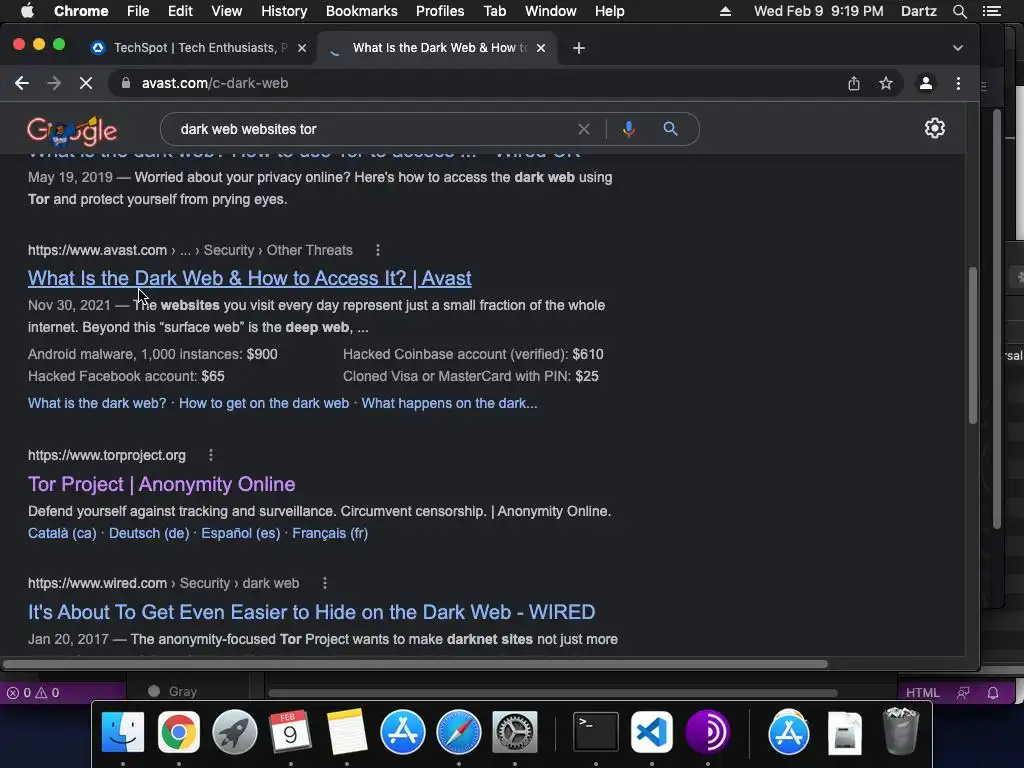Open the Profiles menu
The width and height of the screenshot is (1024, 768).
click(x=440, y=11)
